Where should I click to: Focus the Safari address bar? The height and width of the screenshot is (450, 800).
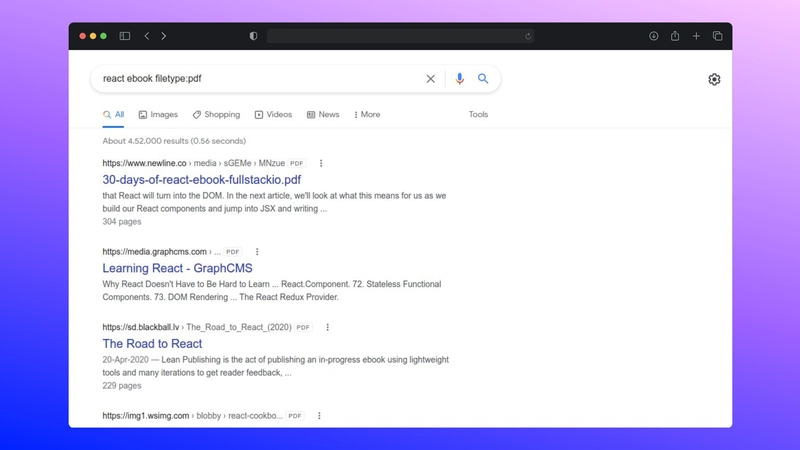click(401, 36)
